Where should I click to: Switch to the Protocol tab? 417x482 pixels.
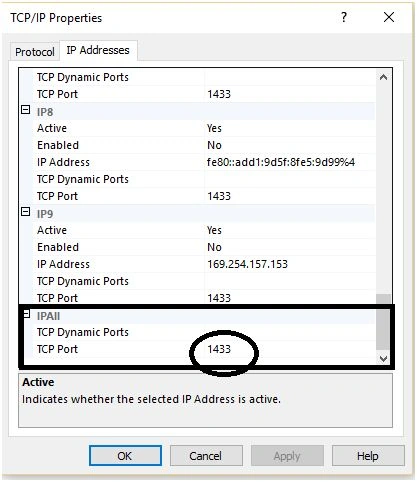[35, 52]
